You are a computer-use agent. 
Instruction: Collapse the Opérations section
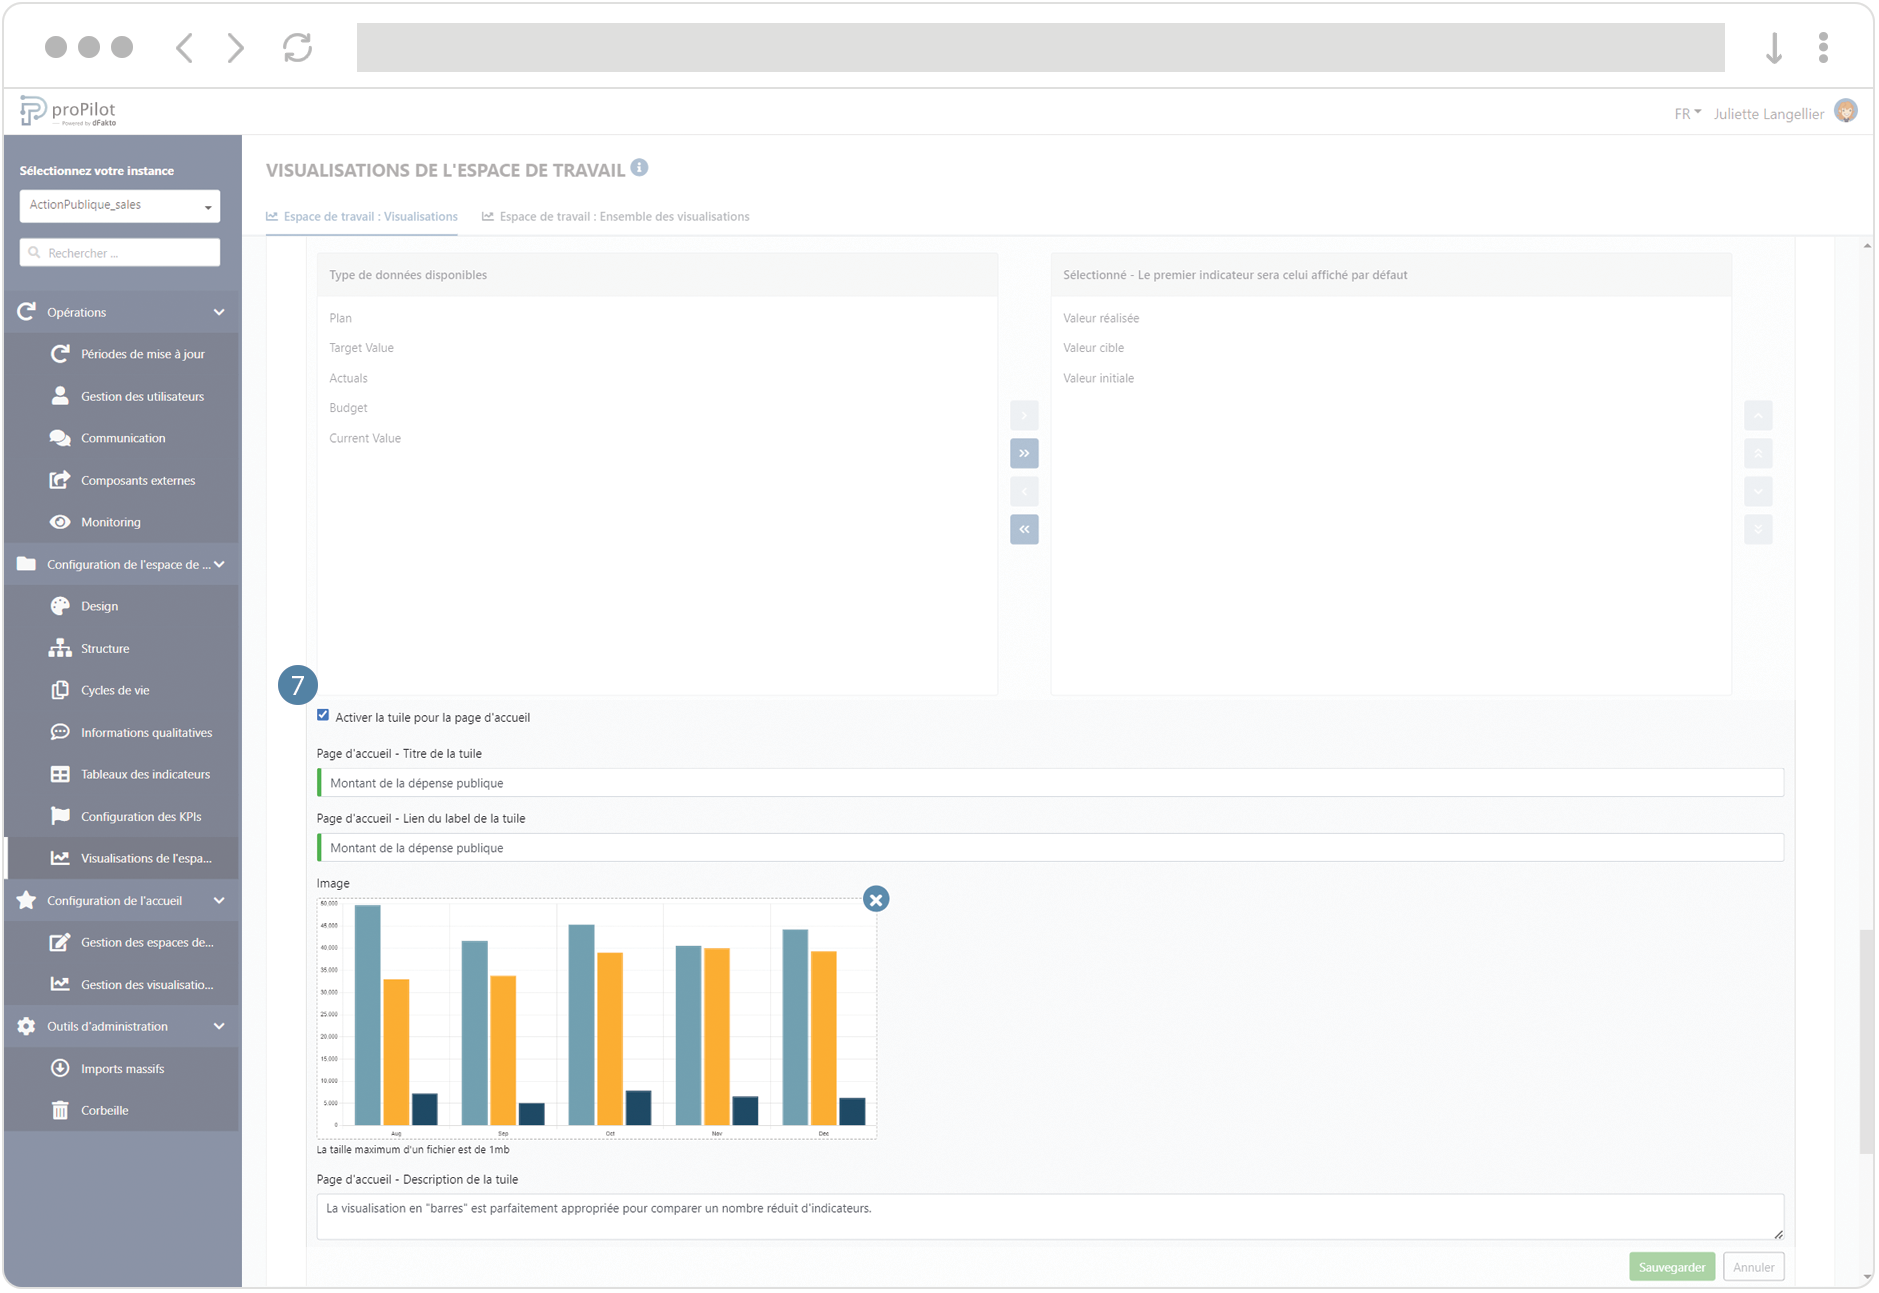219,311
